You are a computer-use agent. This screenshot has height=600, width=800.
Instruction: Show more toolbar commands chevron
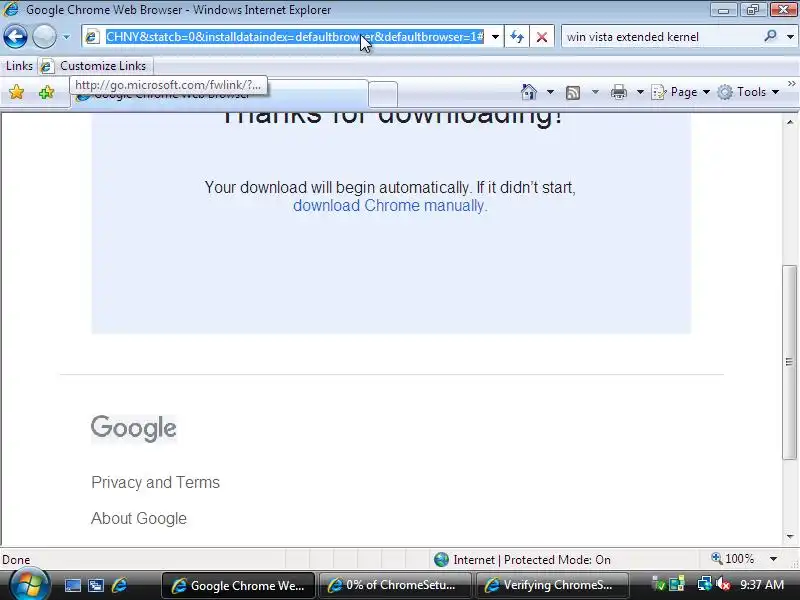pyautogui.click(x=791, y=83)
